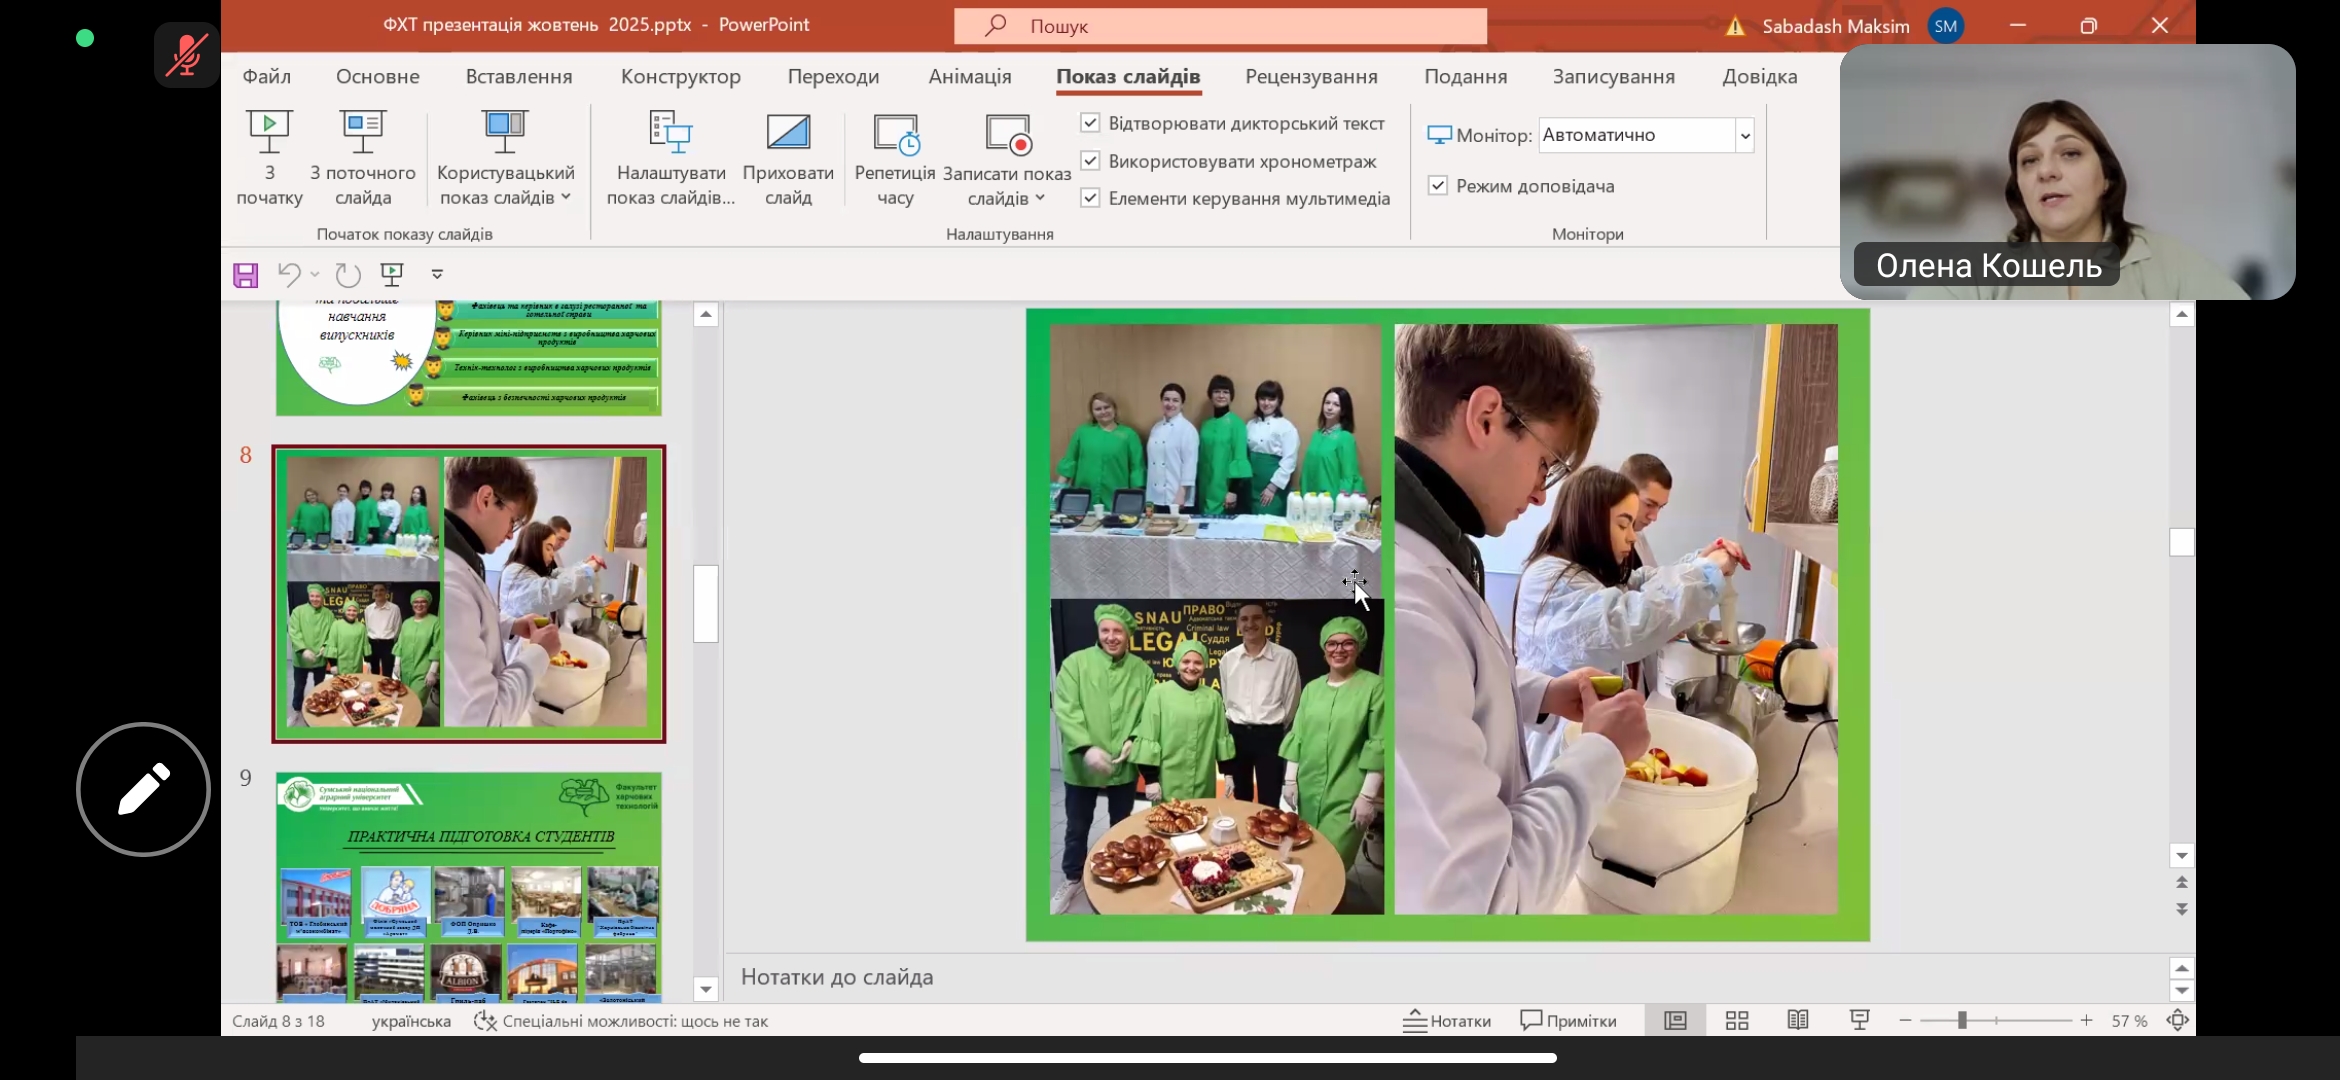The height and width of the screenshot is (1080, 2340).
Task: Open the Monitor dropdown list
Action: 1744,135
